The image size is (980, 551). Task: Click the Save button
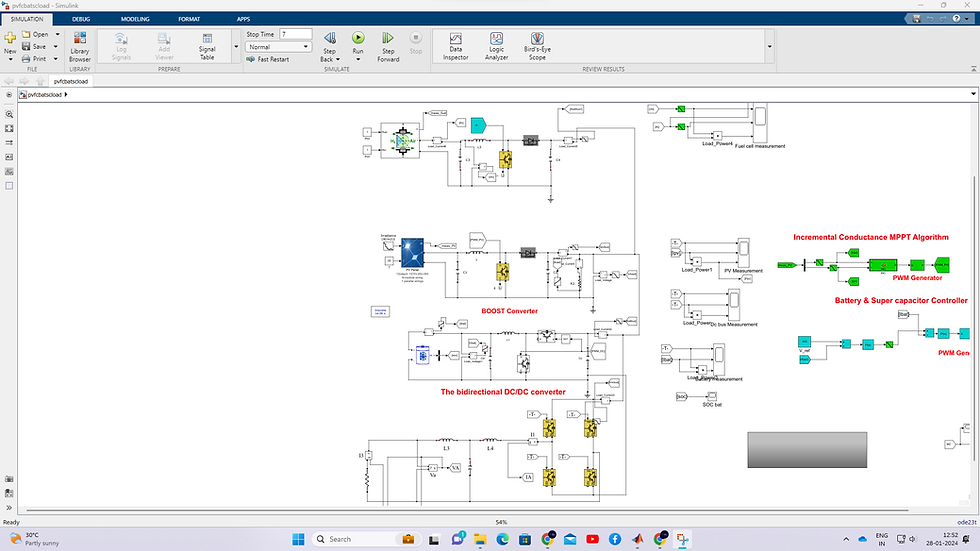point(34,46)
